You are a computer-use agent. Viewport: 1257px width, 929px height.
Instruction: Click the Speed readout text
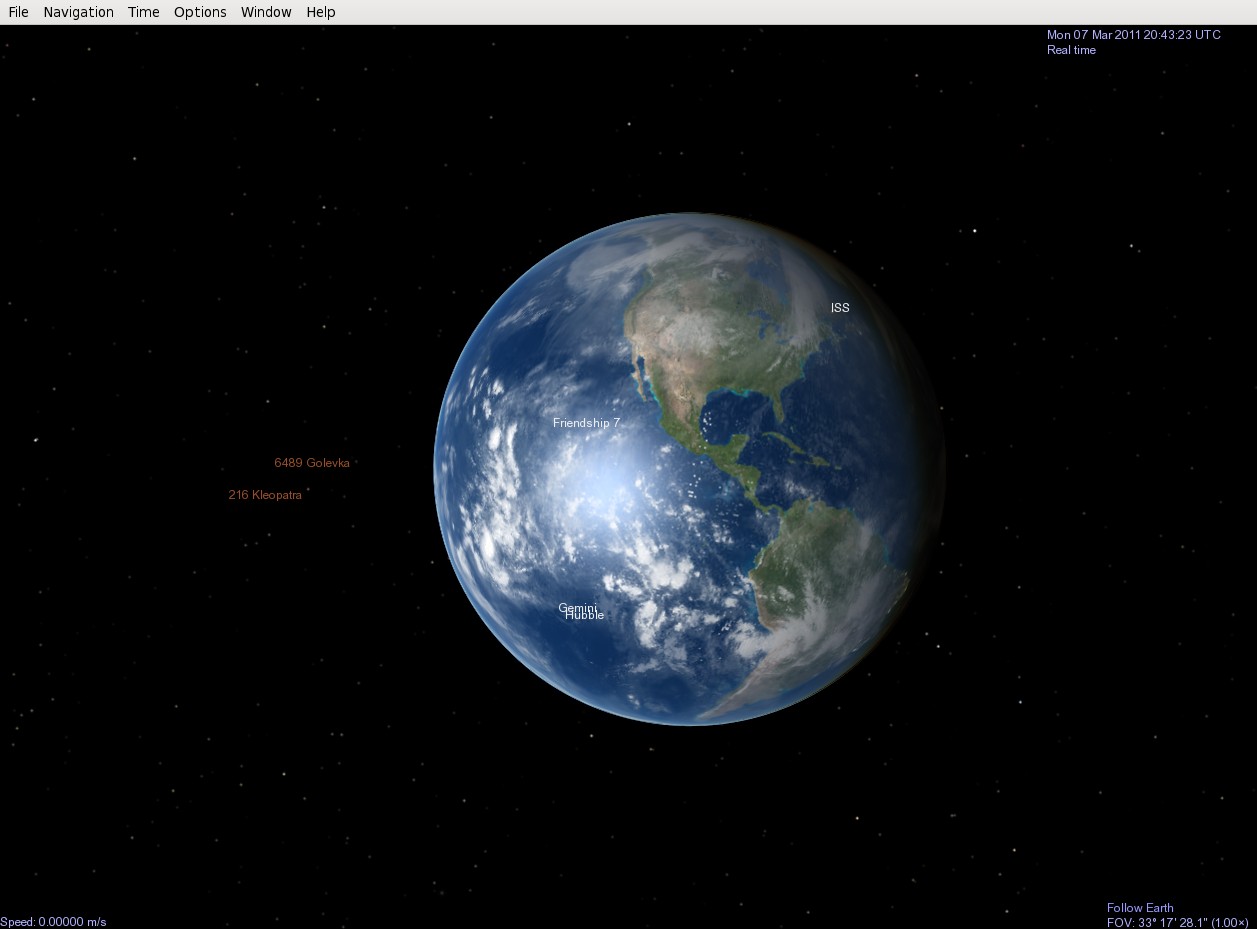53,922
